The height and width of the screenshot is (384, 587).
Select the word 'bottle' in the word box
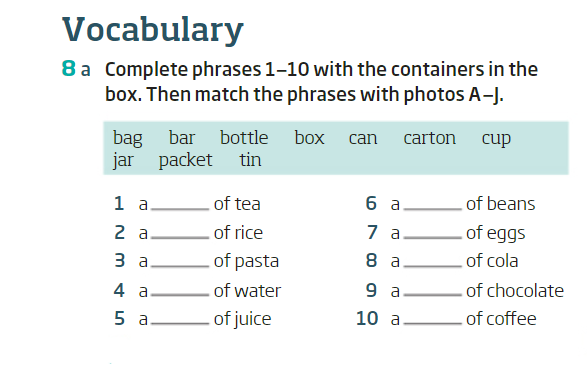point(244,137)
